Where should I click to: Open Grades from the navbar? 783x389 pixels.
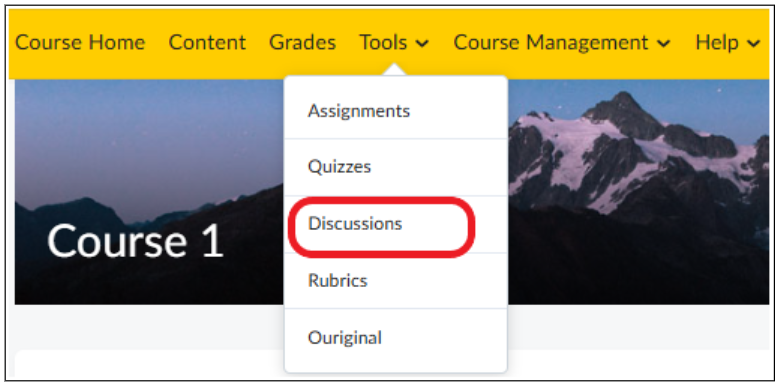coord(302,42)
